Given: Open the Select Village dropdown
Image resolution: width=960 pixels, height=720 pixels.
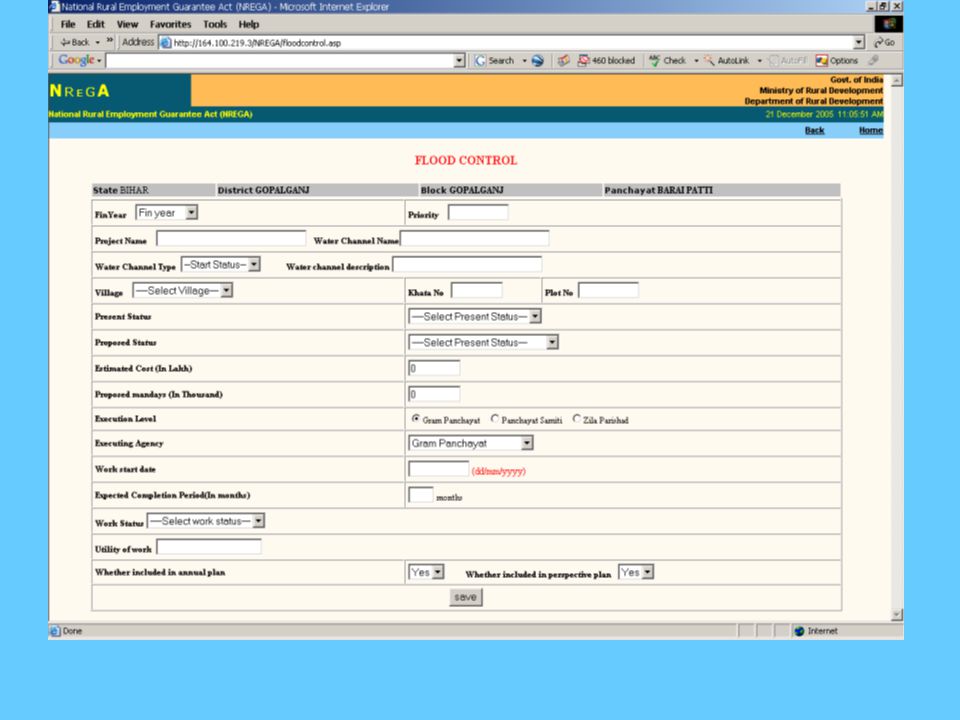Looking at the screenshot, I should point(182,290).
